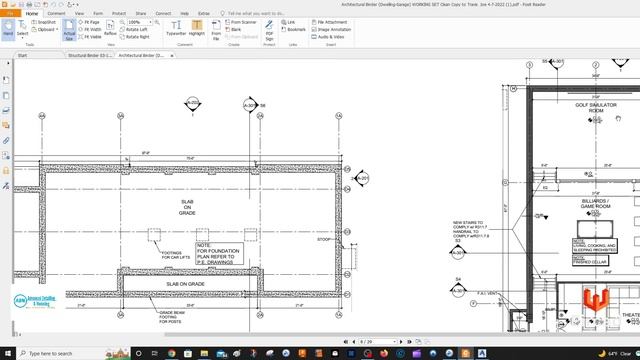Screen dimensions: 640x360
Task: Create PDF From Scanner
Action: pos(241,22)
